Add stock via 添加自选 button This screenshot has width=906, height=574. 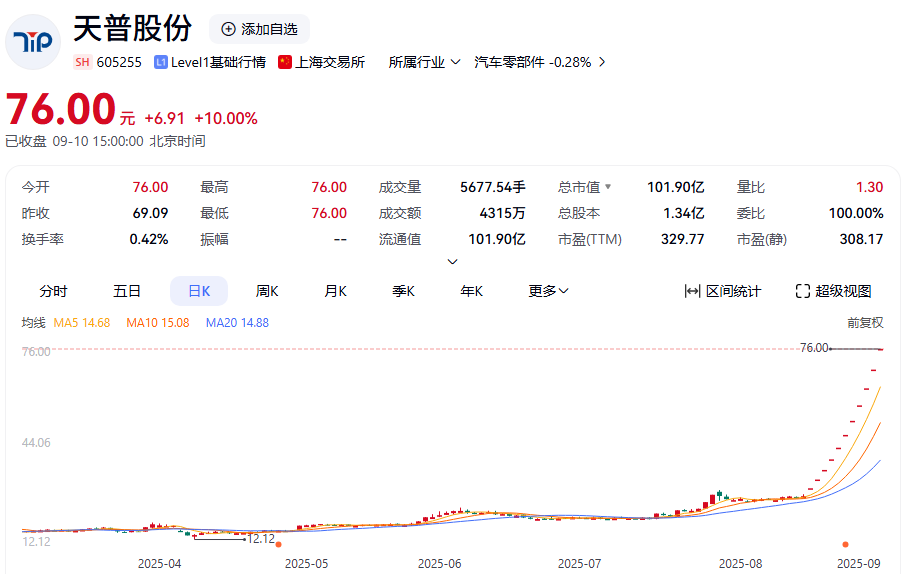click(259, 29)
